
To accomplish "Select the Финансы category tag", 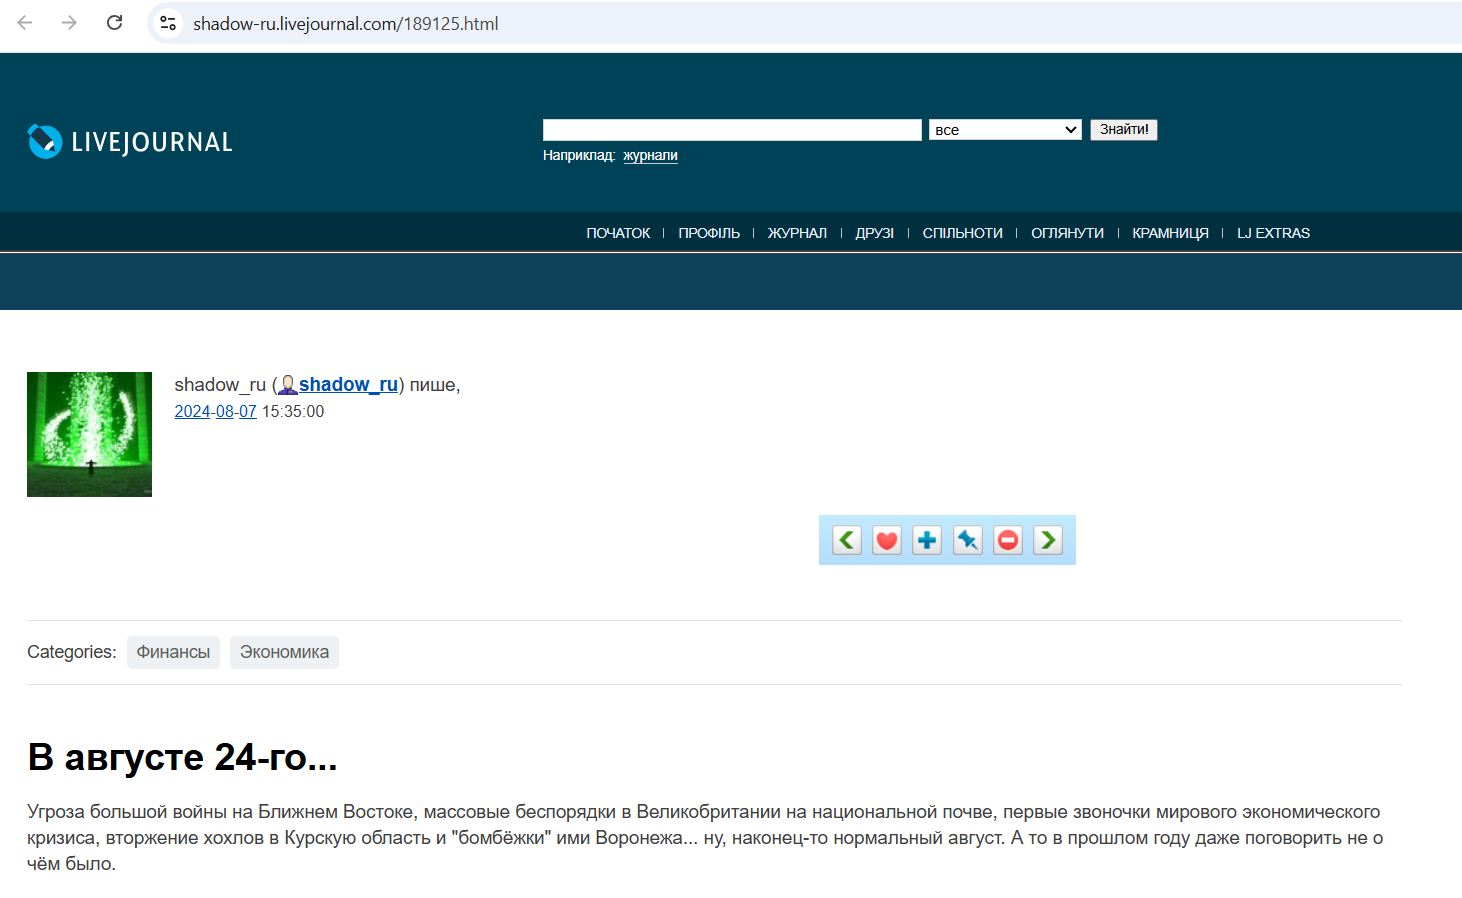I will coord(173,652).
